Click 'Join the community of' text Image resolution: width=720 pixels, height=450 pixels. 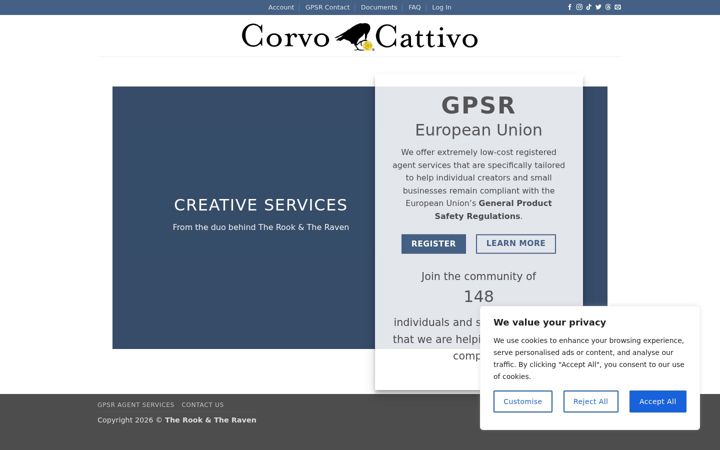[x=478, y=276]
